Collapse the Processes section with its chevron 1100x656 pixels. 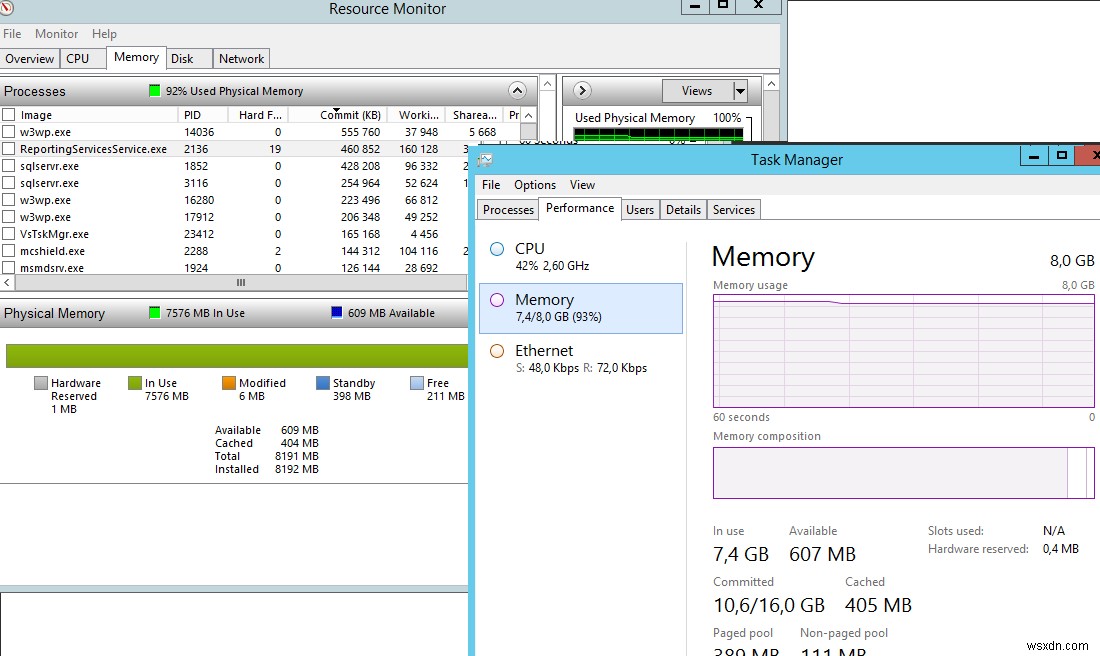point(518,90)
